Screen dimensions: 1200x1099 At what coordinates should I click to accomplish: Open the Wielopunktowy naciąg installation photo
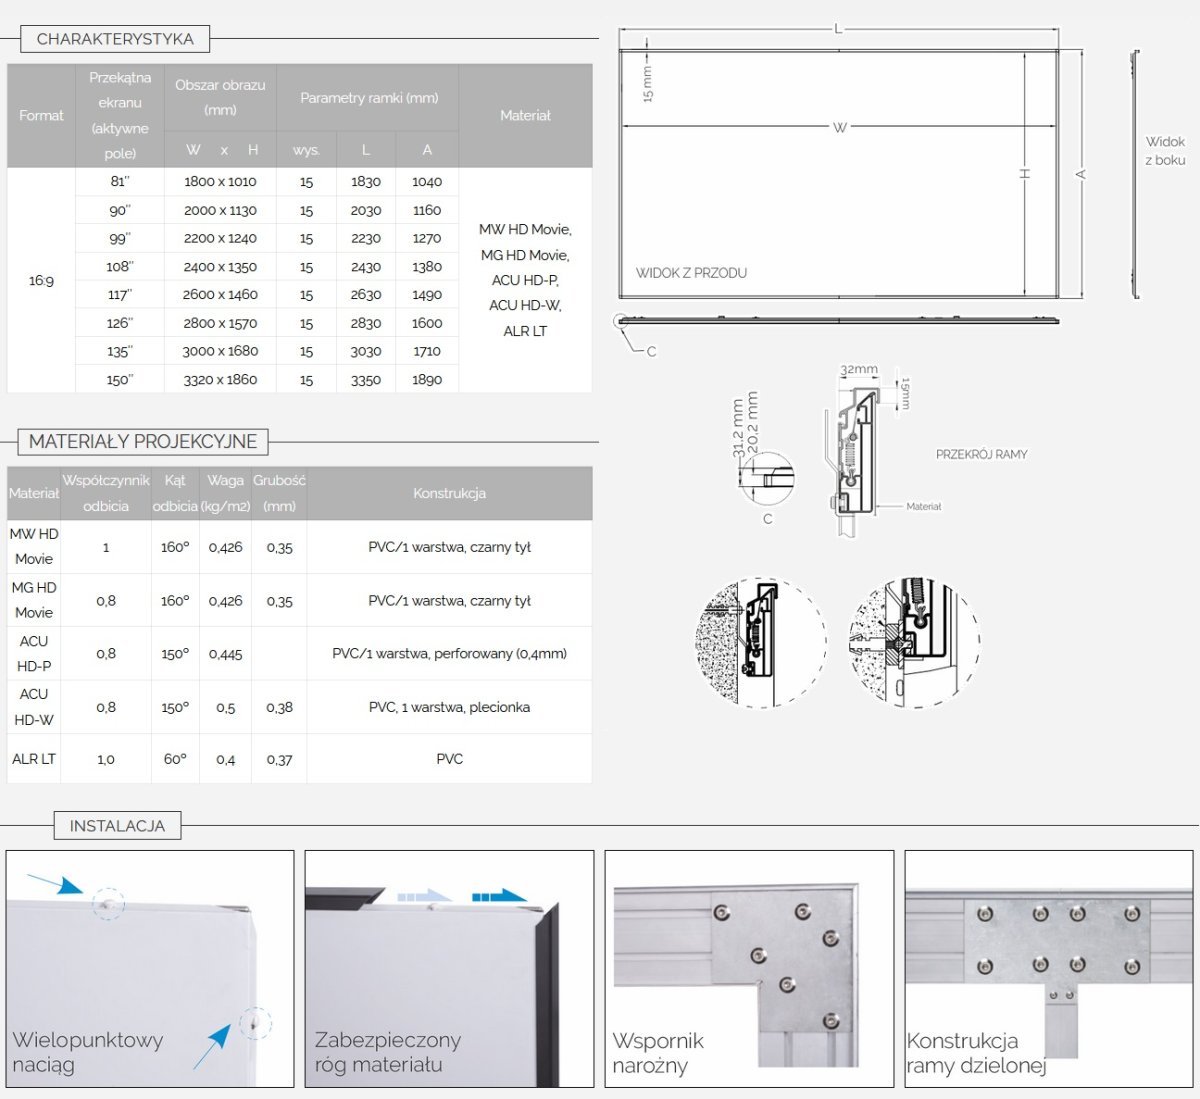(x=150, y=968)
